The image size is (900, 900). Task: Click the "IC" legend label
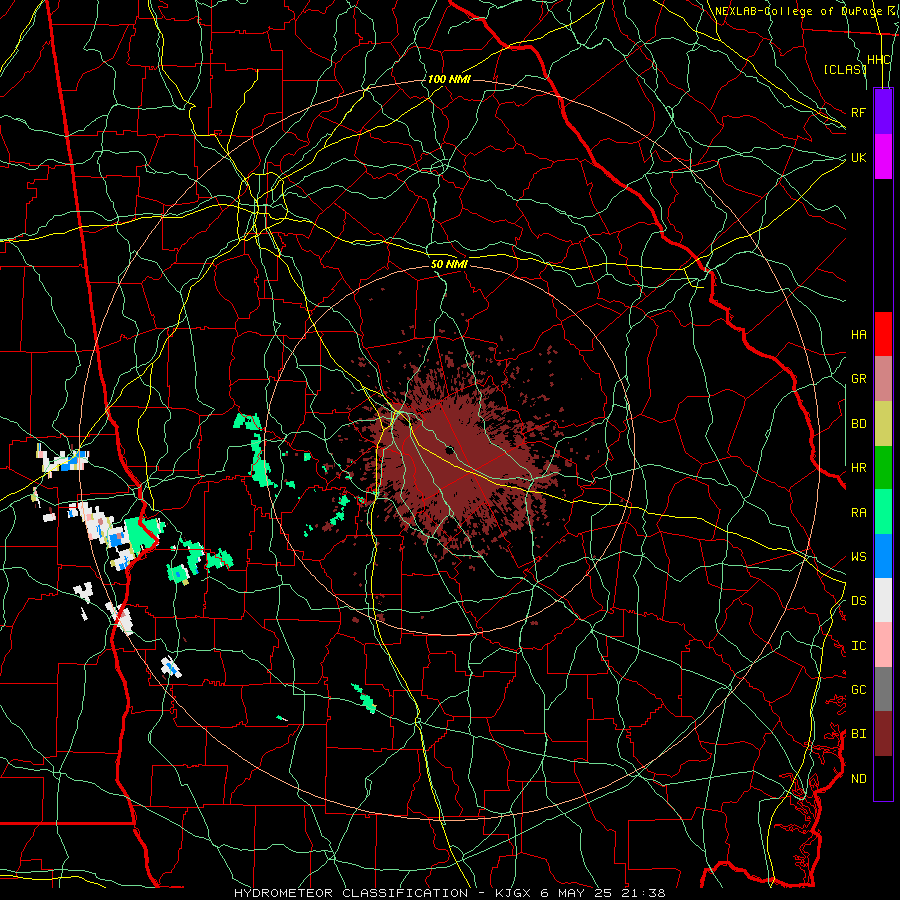click(x=858, y=646)
